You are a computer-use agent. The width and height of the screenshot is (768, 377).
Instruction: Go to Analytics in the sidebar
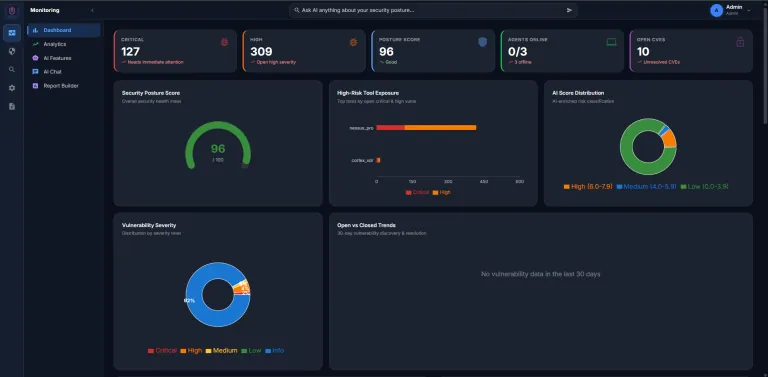coord(54,44)
